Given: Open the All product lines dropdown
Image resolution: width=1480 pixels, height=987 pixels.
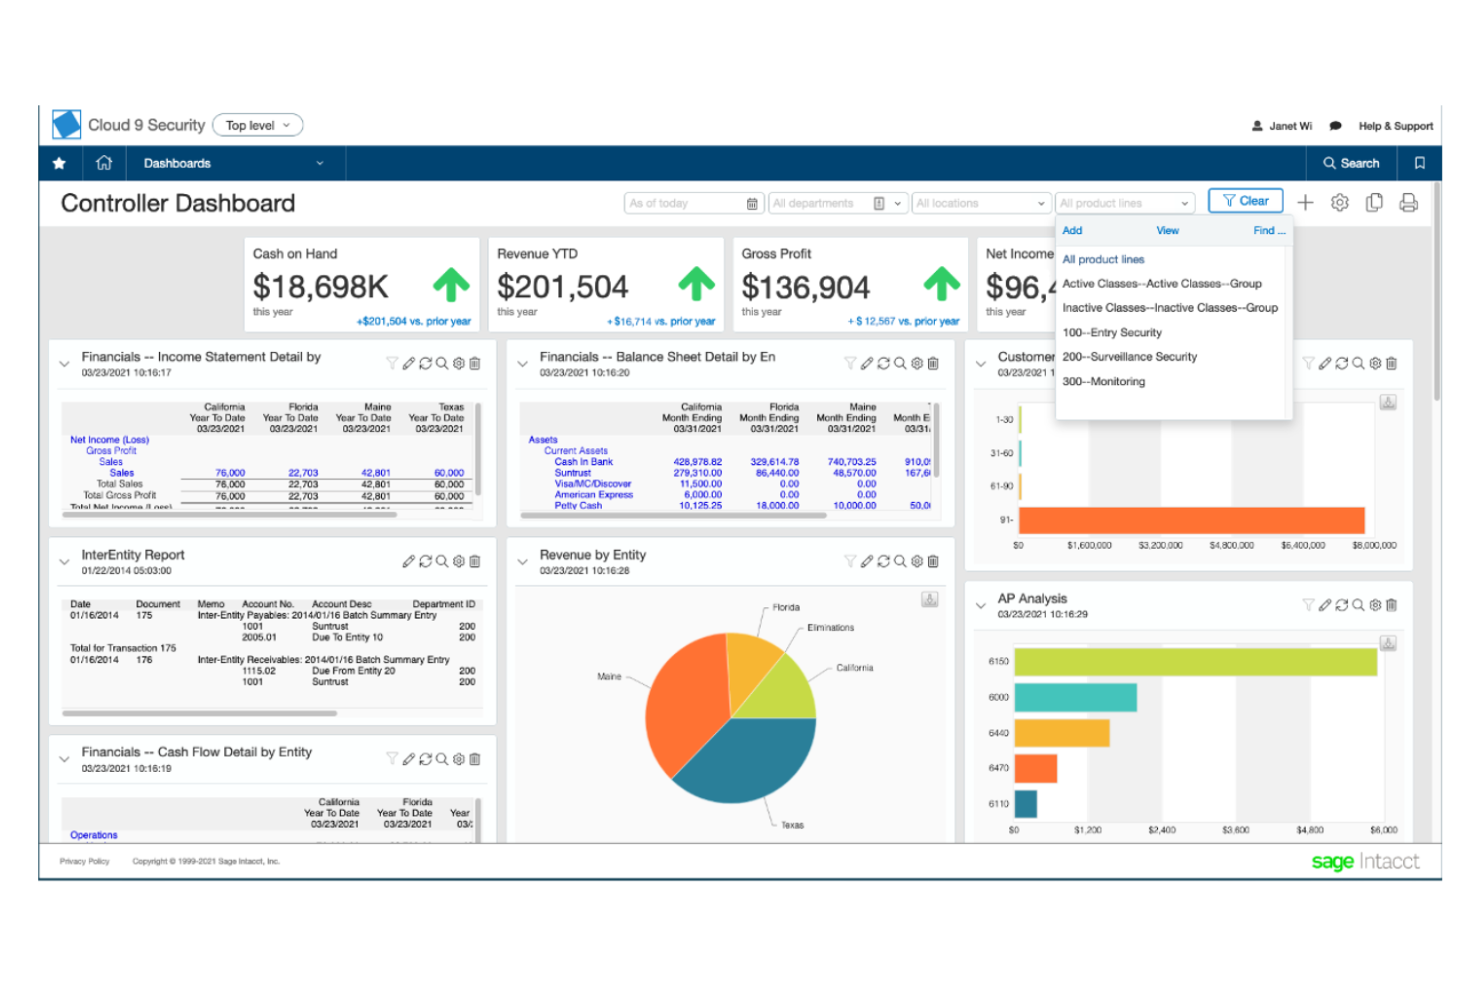Looking at the screenshot, I should click(x=1125, y=203).
